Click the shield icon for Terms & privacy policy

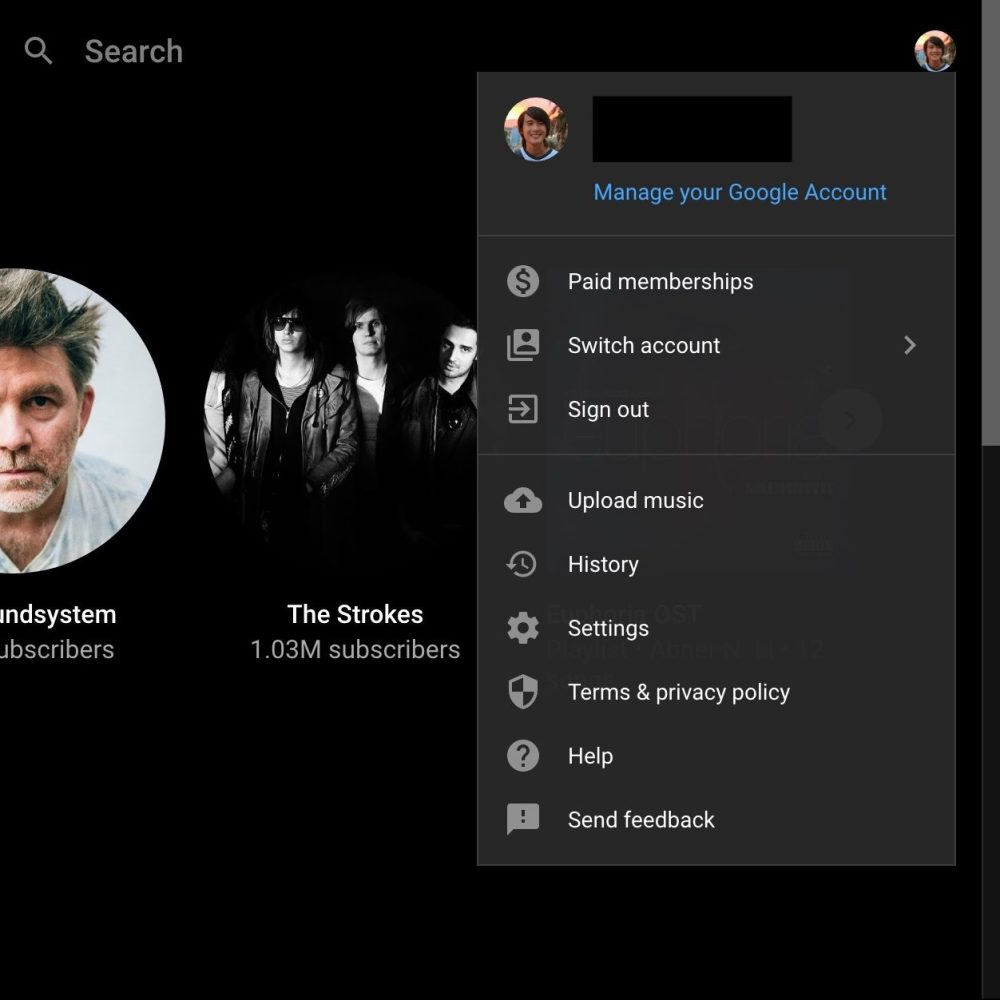(x=523, y=692)
